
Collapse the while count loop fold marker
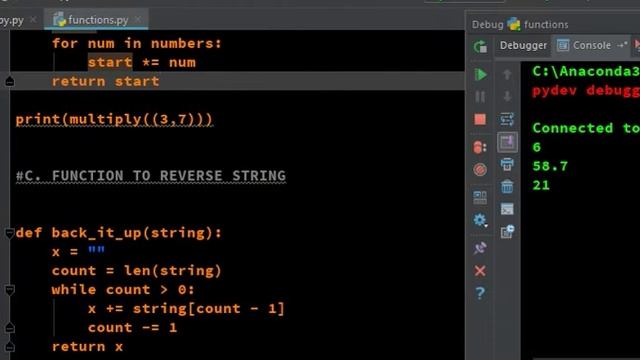coord(10,290)
